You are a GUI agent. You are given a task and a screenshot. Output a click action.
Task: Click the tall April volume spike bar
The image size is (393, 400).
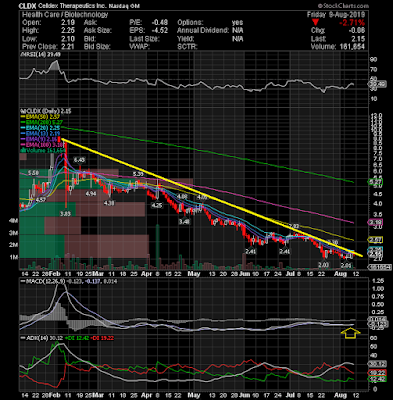(158, 247)
